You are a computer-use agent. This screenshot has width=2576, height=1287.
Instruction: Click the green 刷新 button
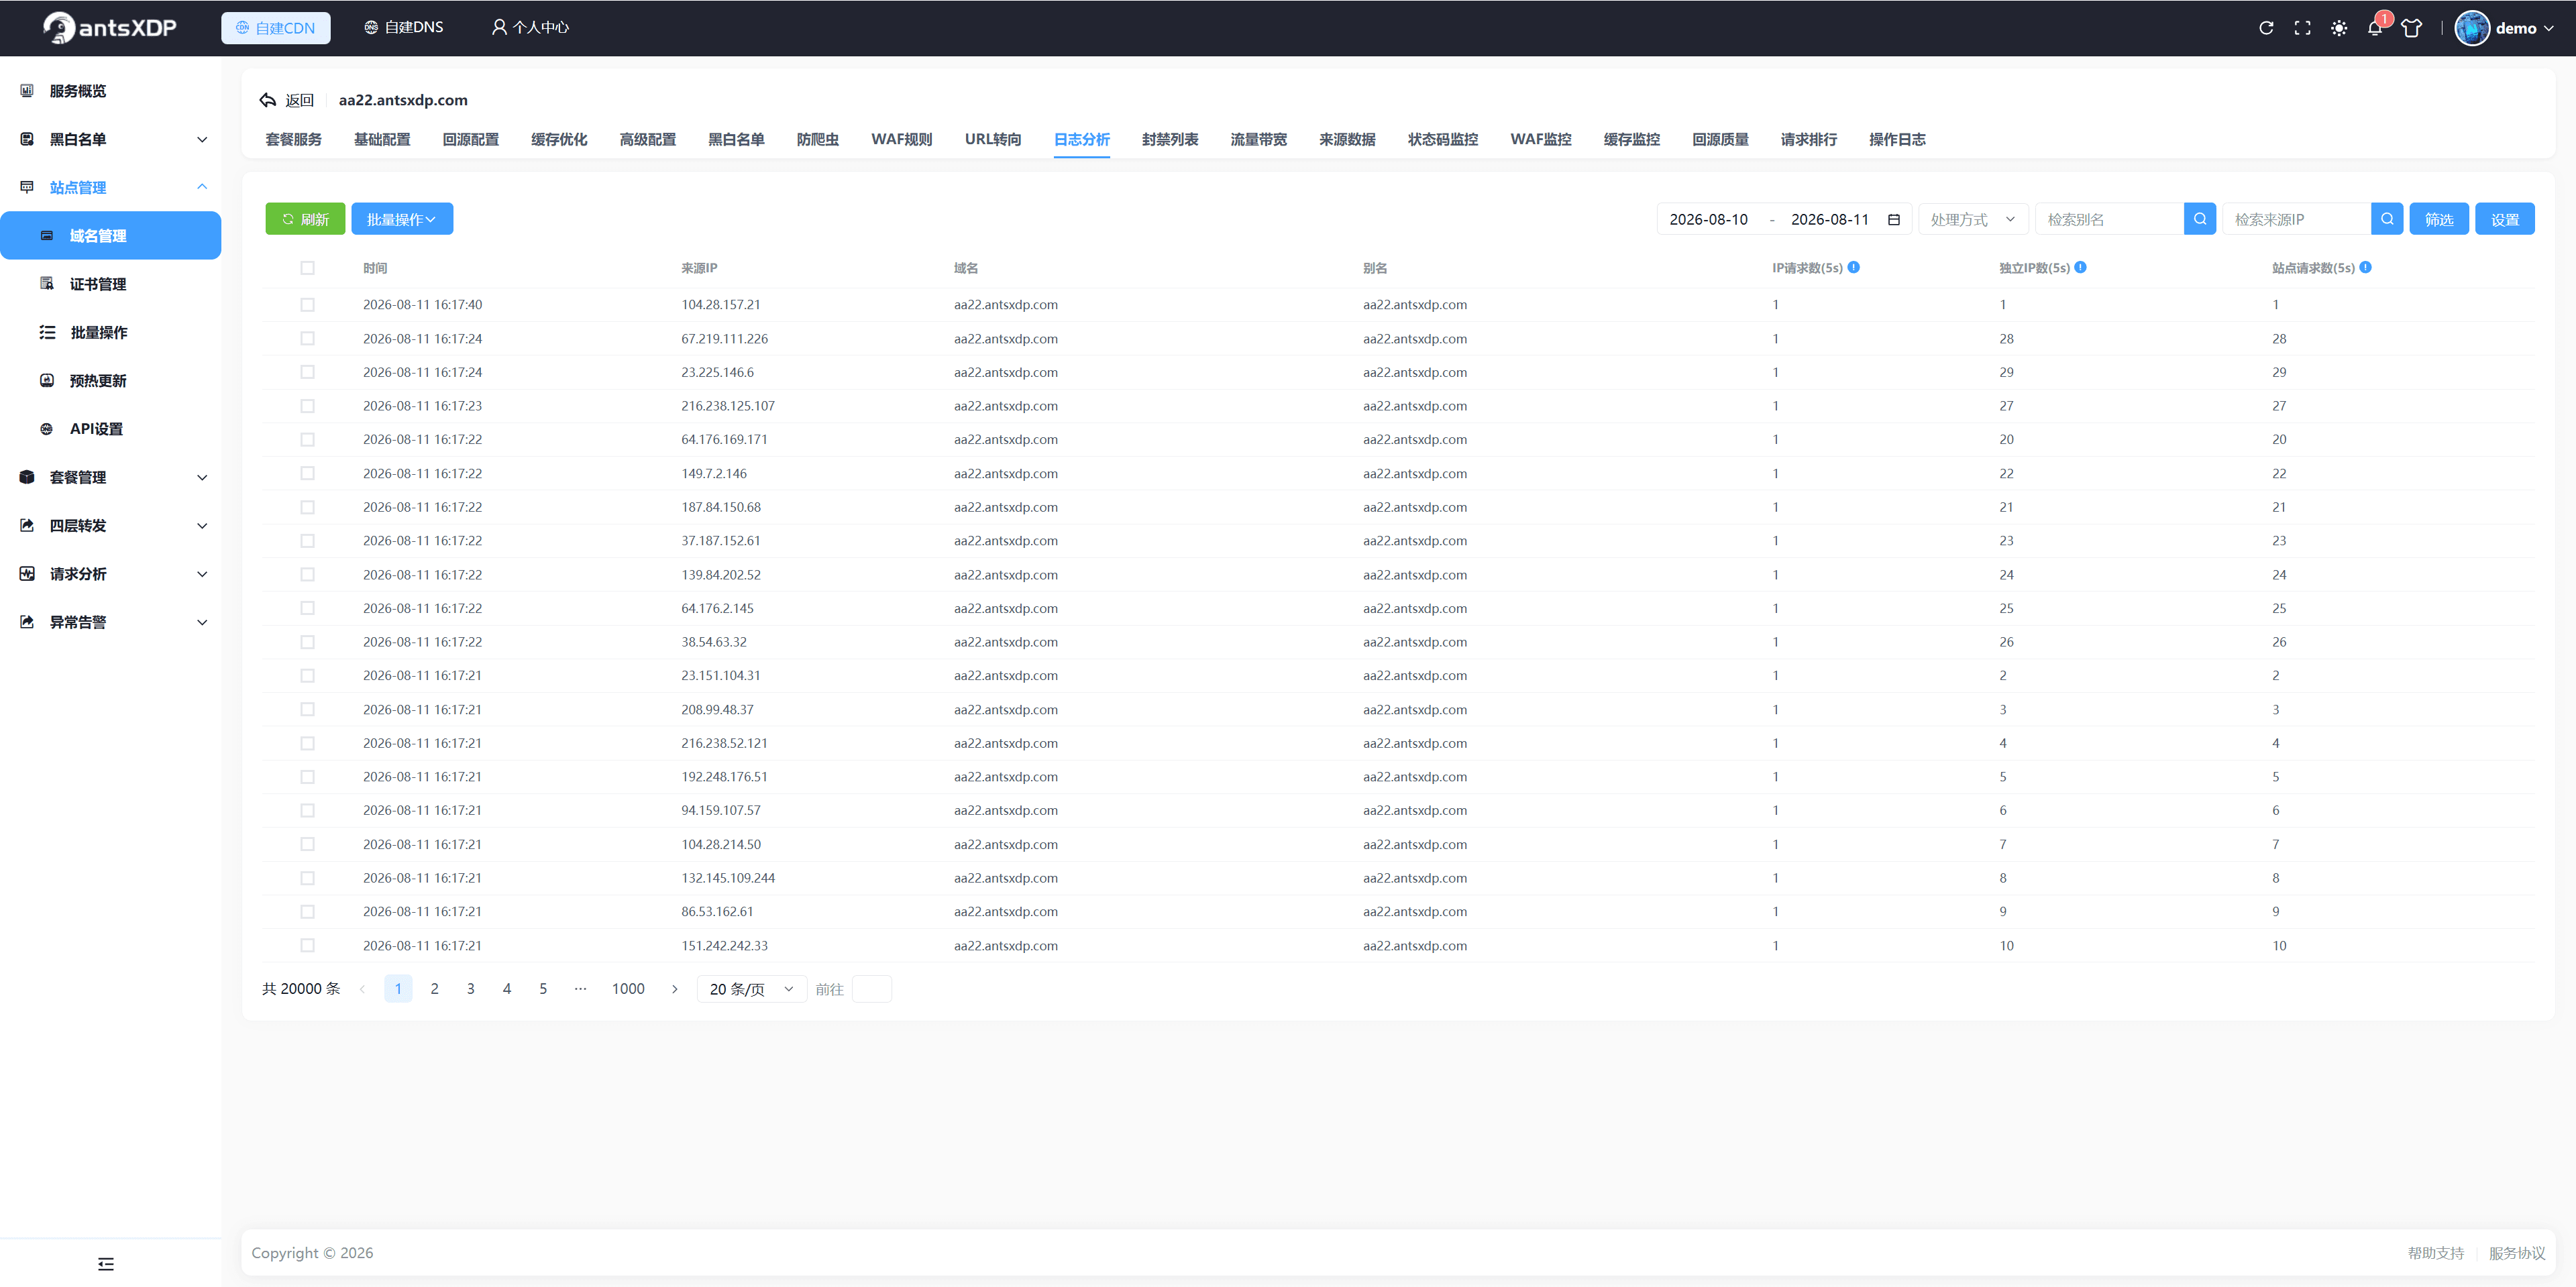point(305,219)
